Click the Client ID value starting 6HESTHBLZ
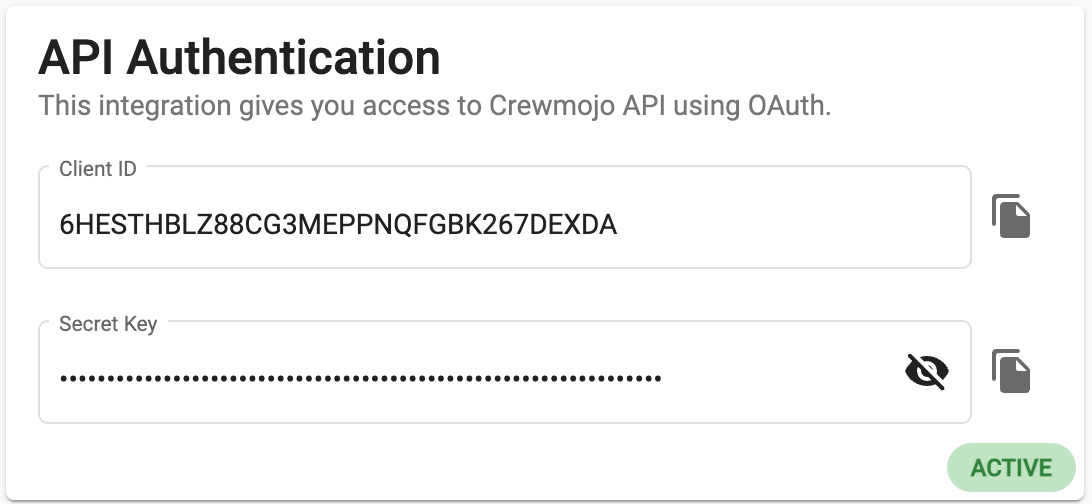Image resolution: width=1092 pixels, height=504 pixels. tap(338, 226)
